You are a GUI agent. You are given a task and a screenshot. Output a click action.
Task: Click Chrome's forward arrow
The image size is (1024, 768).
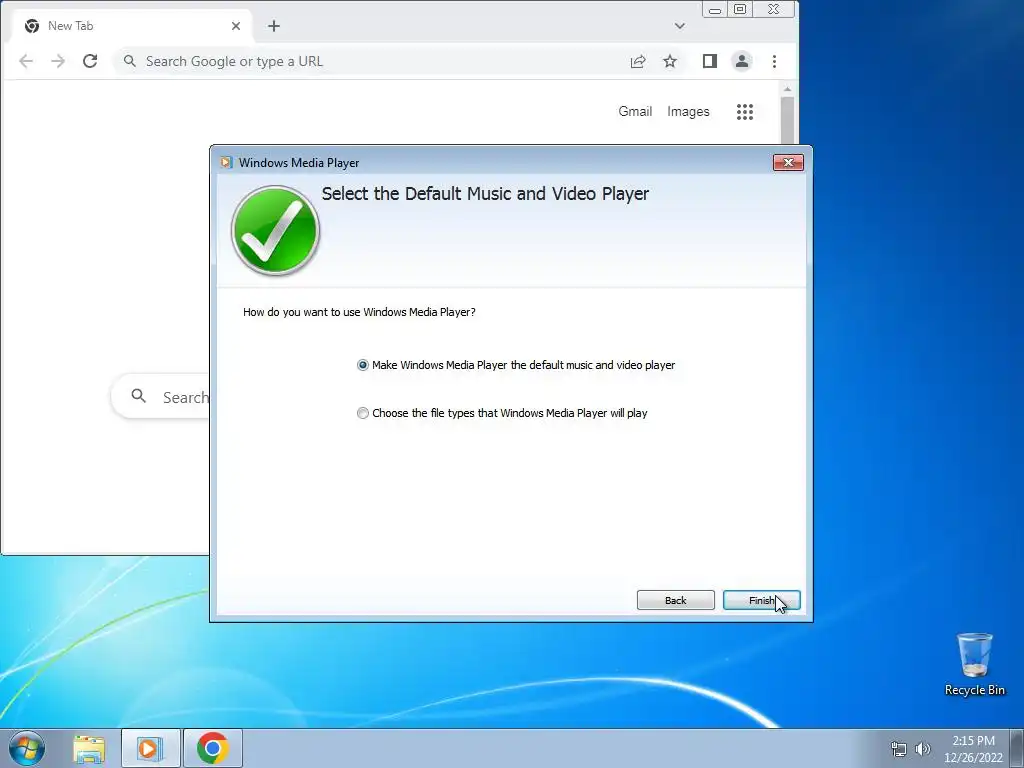(58, 61)
